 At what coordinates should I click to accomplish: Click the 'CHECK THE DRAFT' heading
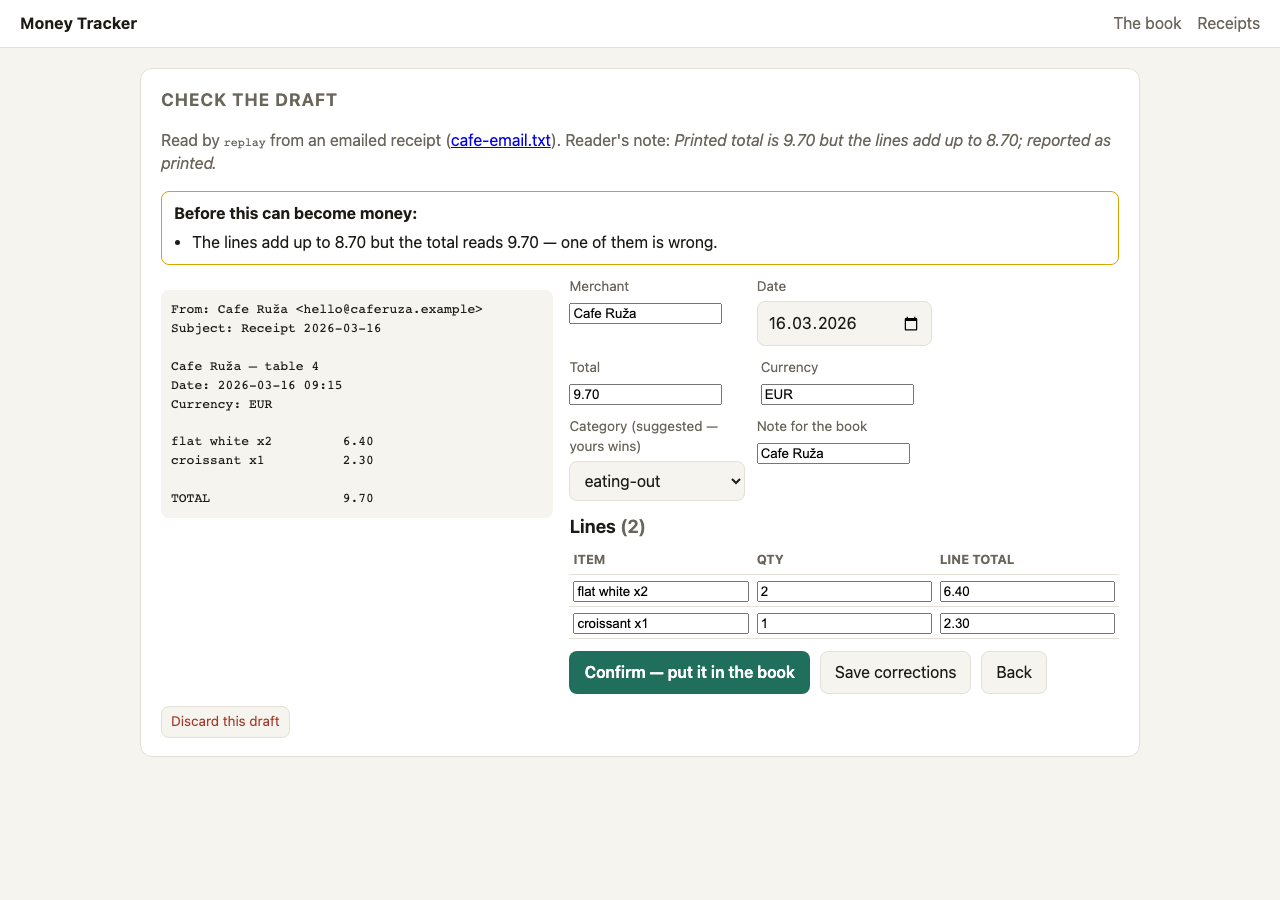pyautogui.click(x=249, y=100)
